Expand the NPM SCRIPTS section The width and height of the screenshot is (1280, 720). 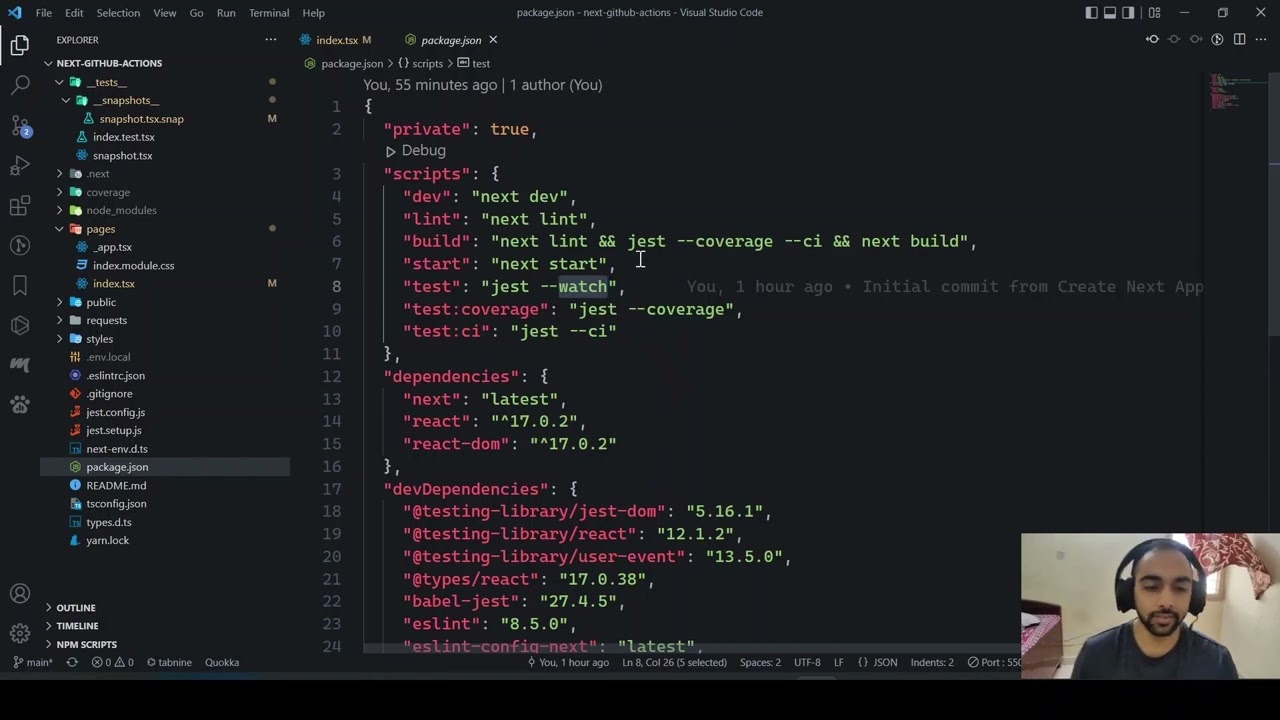click(86, 644)
